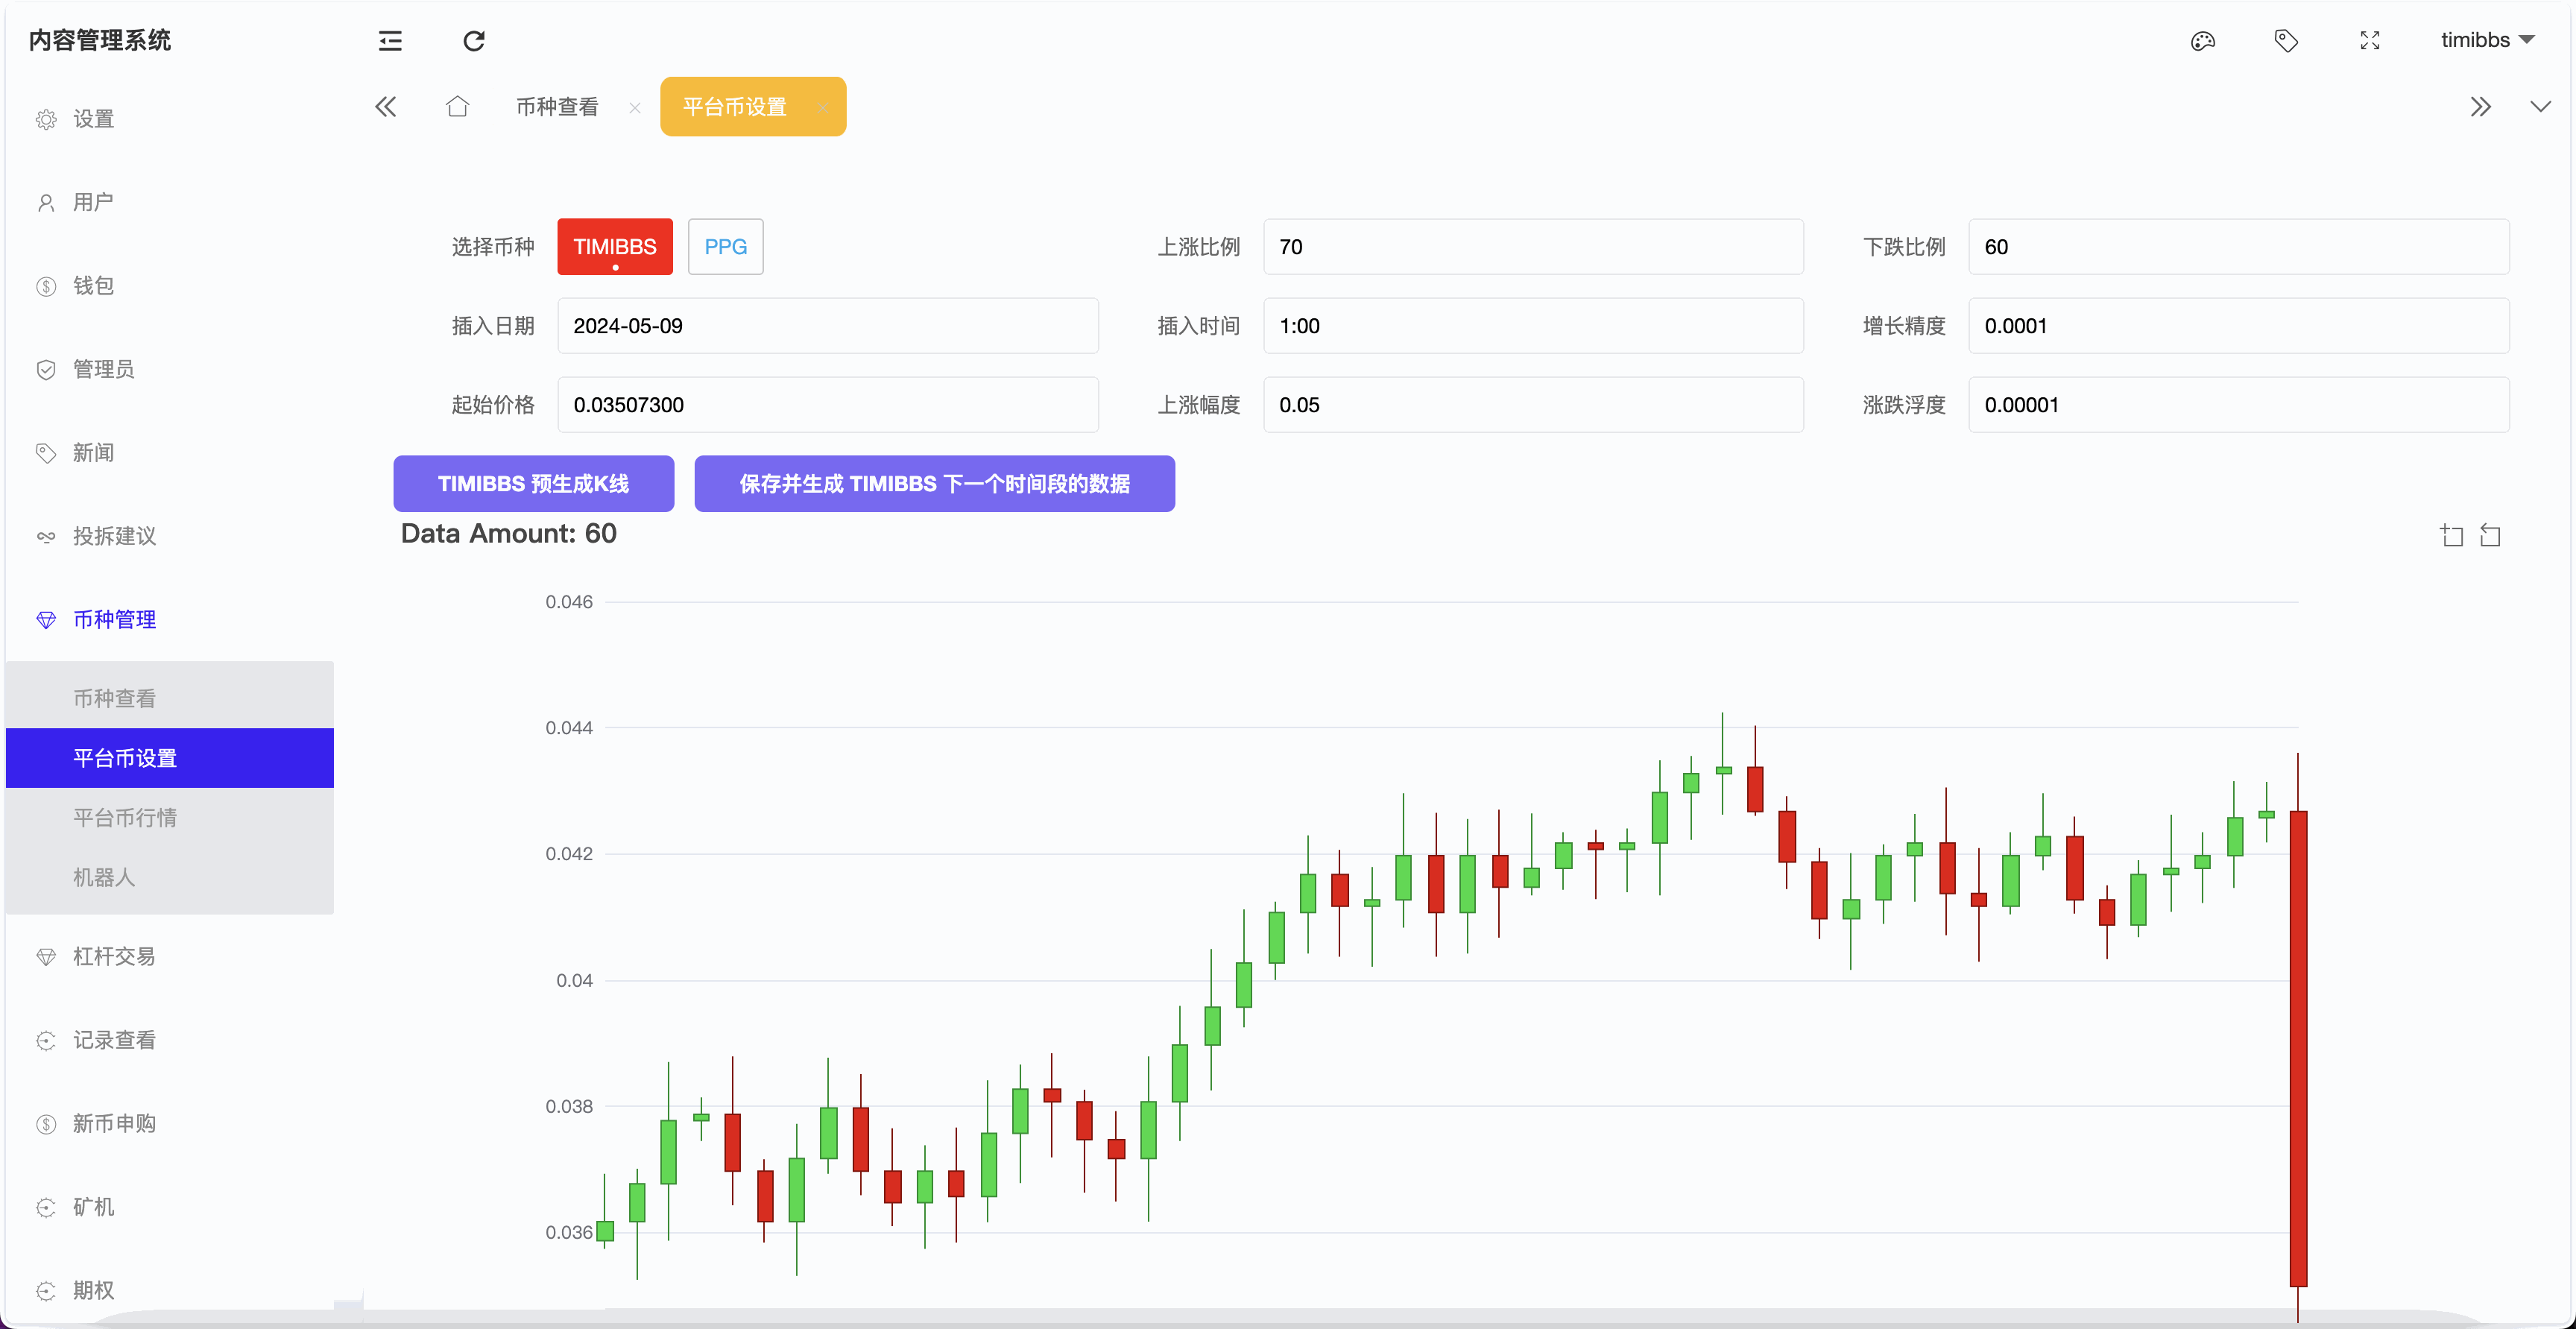The width and height of the screenshot is (2576, 1329).
Task: Expand the tab options chevron dropdown
Action: tap(2540, 107)
